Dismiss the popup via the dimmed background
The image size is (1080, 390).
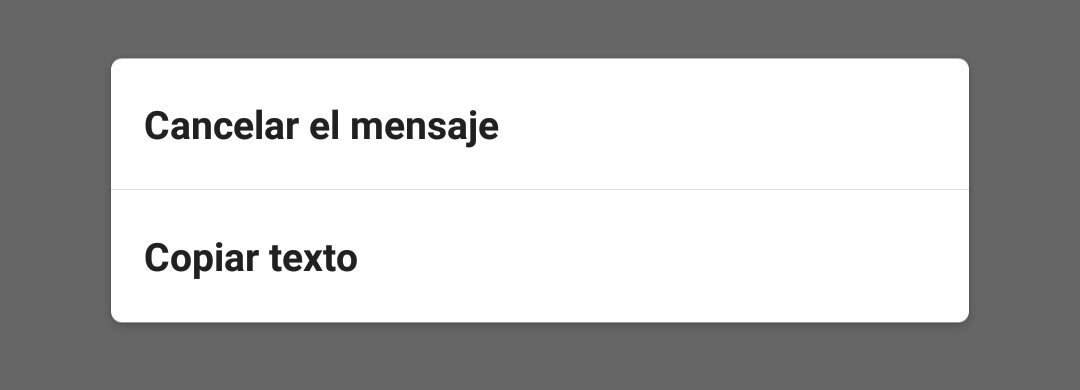click(x=539, y=28)
